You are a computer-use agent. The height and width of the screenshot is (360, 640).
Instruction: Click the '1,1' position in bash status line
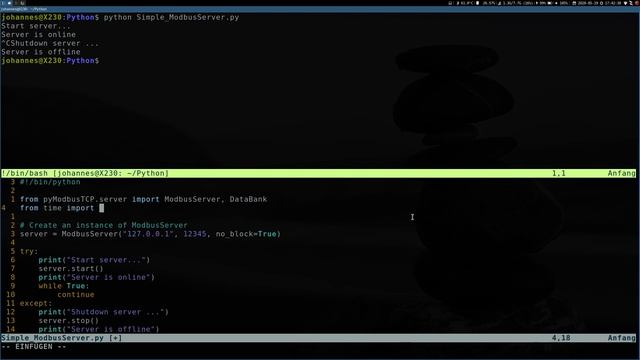559,173
